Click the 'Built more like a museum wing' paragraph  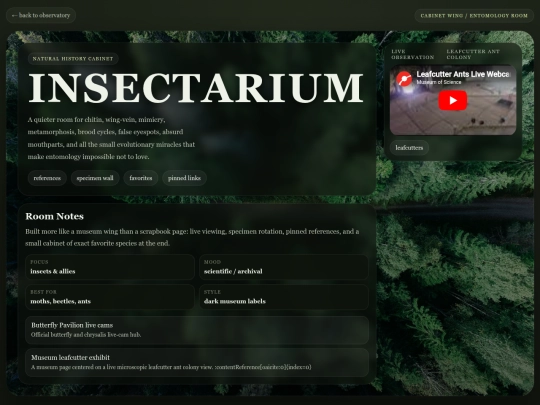coord(192,237)
